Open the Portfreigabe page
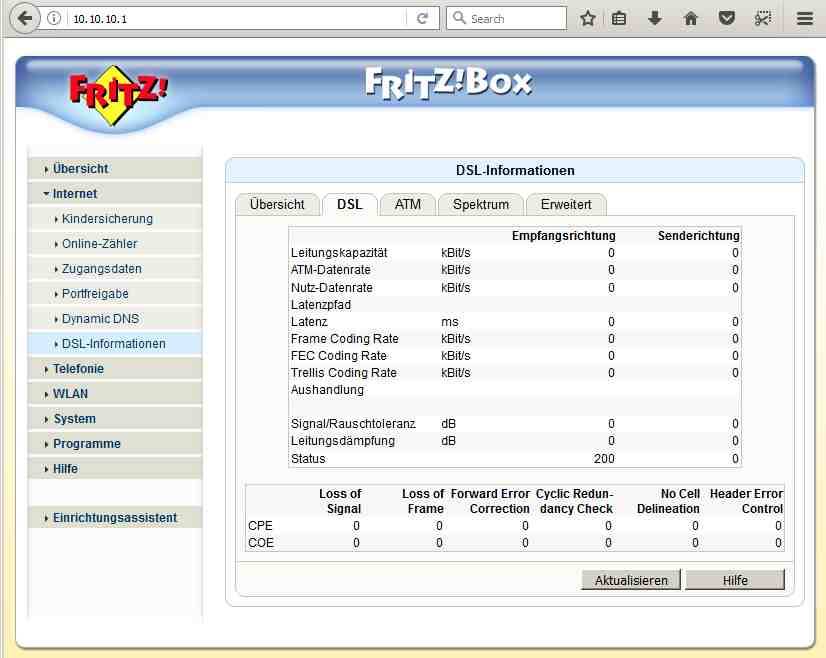This screenshot has width=826, height=658. pos(115,293)
